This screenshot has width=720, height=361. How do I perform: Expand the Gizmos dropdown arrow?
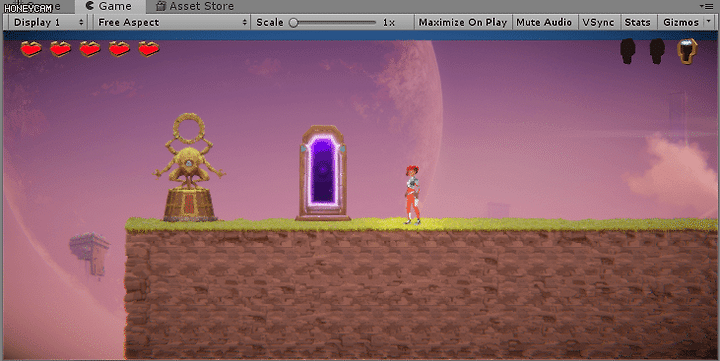point(709,22)
